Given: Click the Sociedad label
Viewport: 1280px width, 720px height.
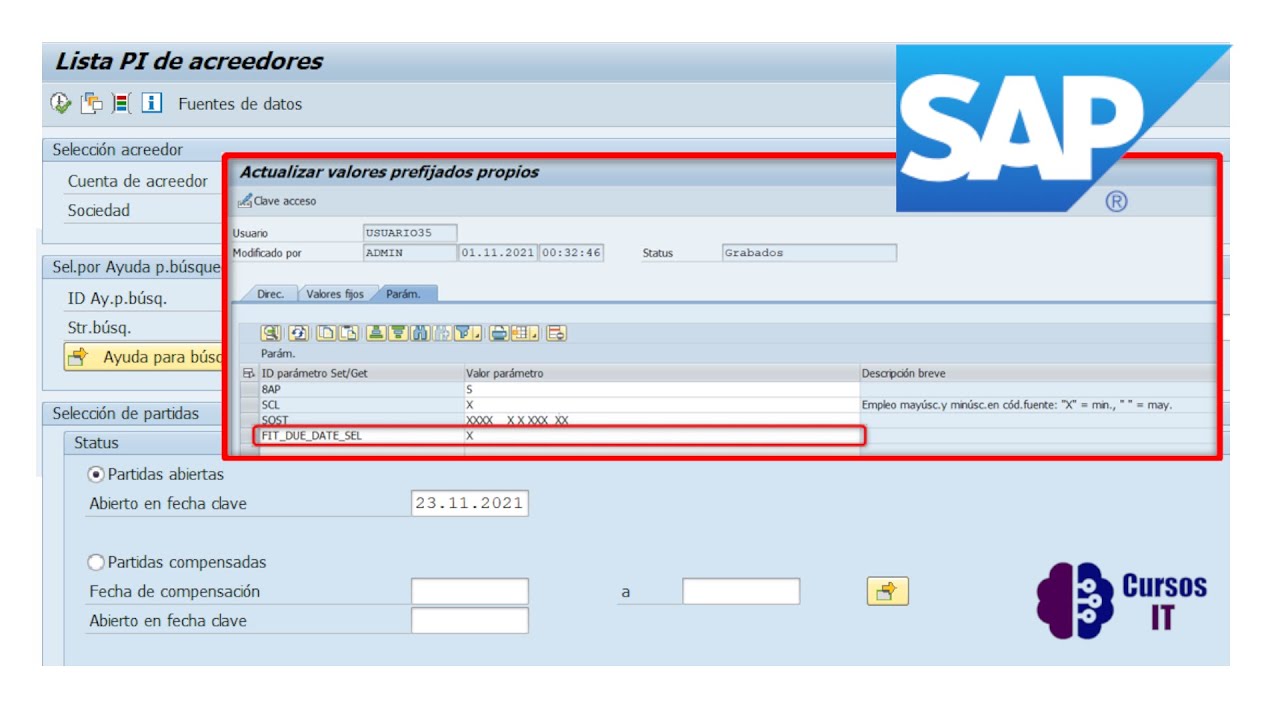Looking at the screenshot, I should [x=99, y=210].
